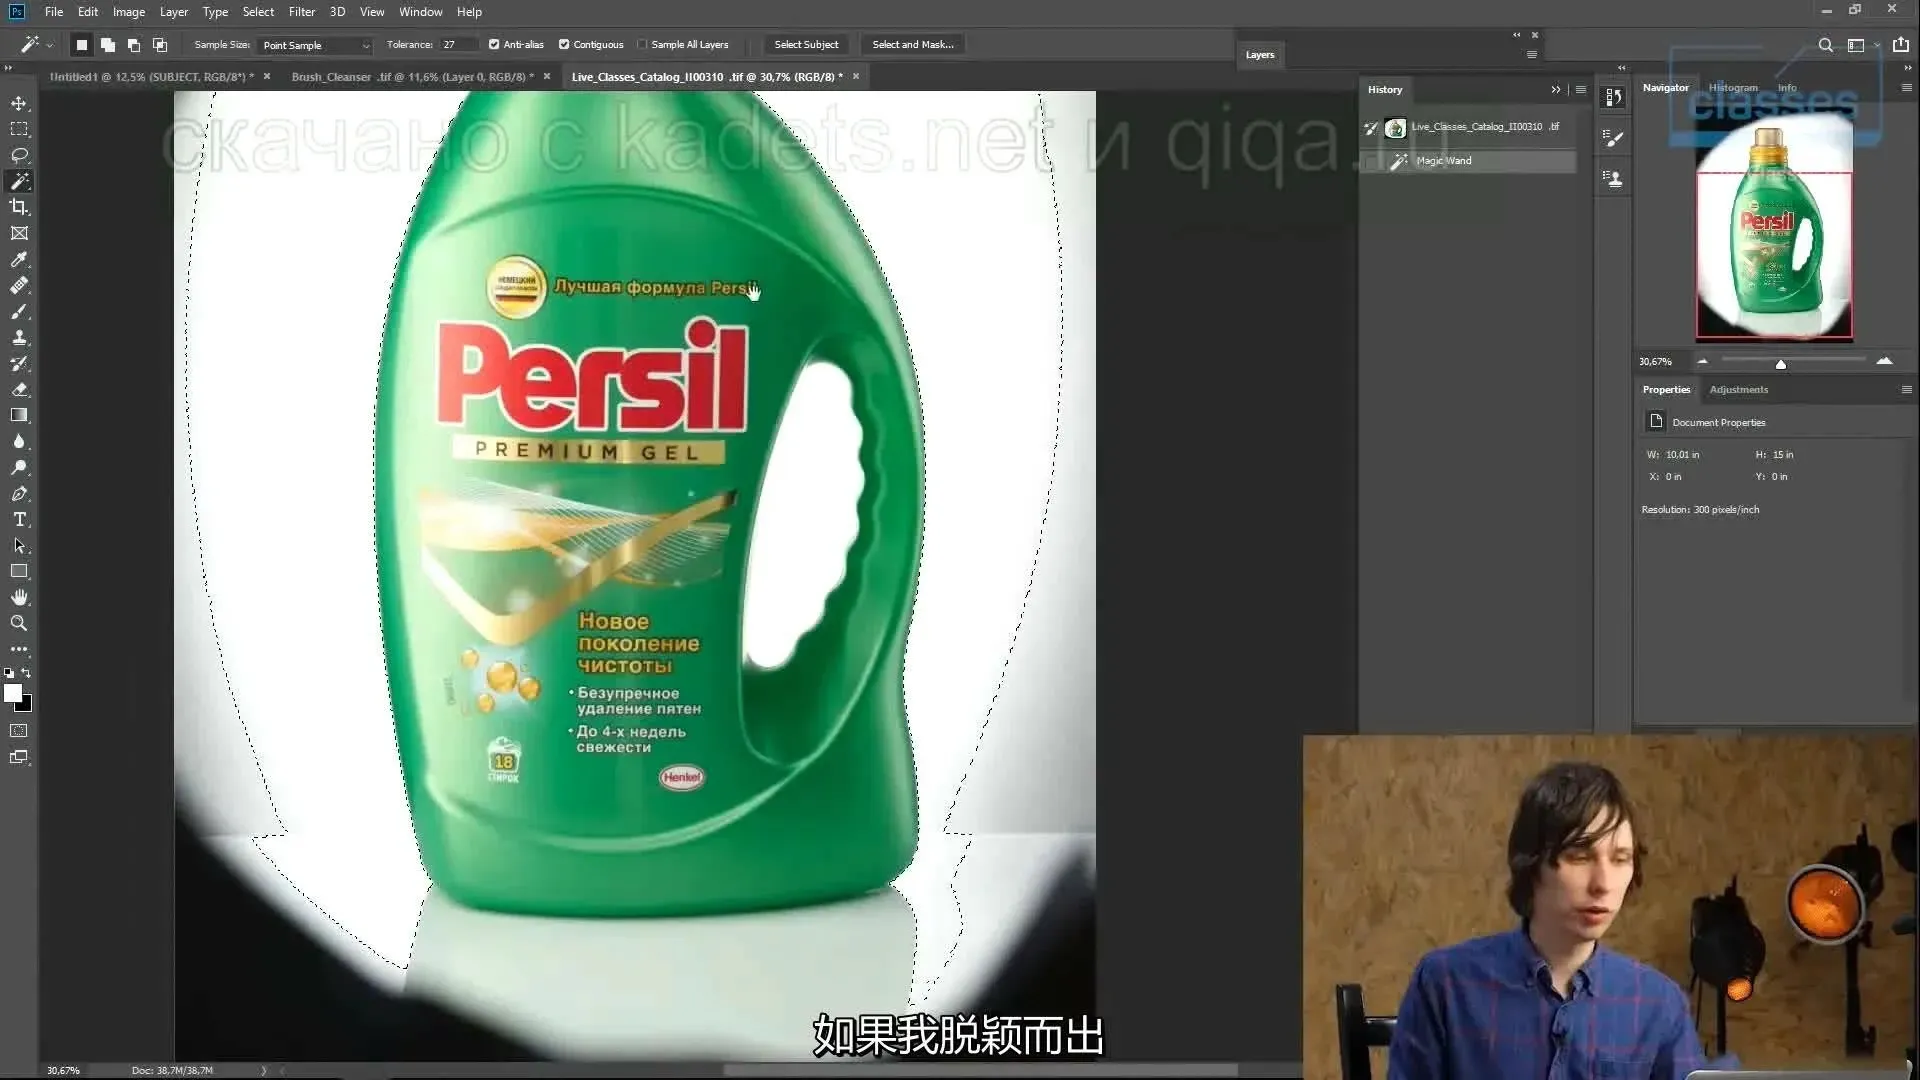Select the History Brush tool

tap(19, 363)
